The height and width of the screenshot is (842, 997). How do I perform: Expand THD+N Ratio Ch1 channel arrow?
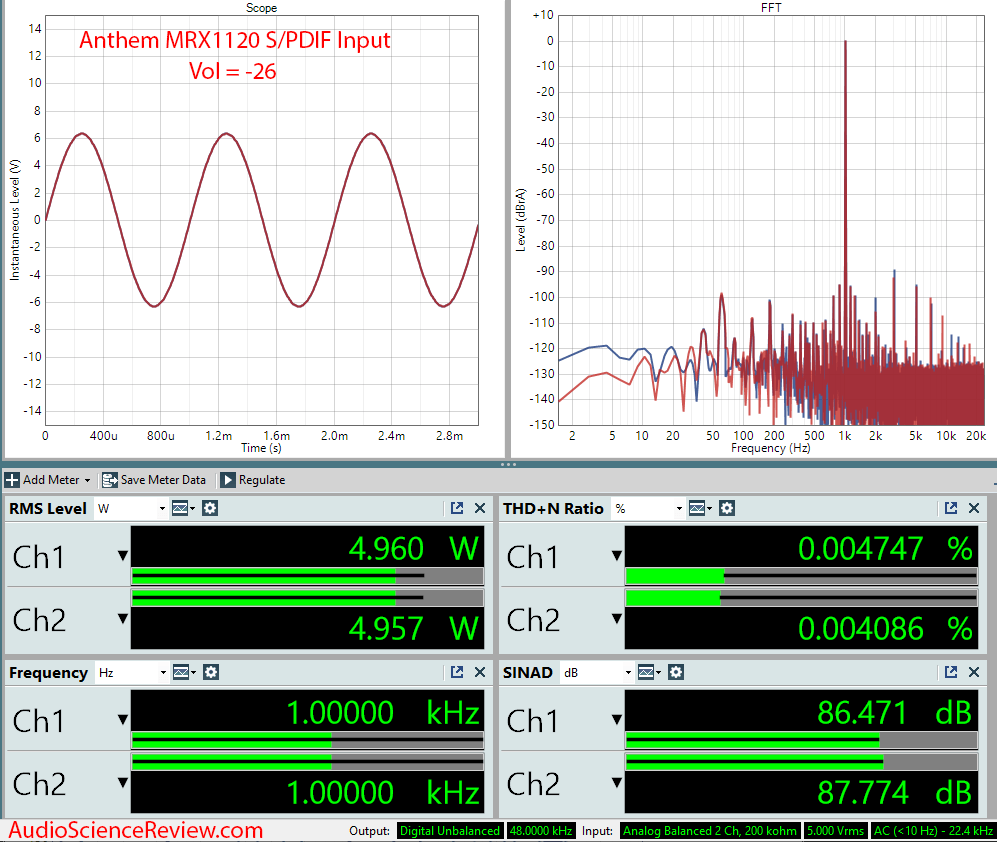(617, 555)
